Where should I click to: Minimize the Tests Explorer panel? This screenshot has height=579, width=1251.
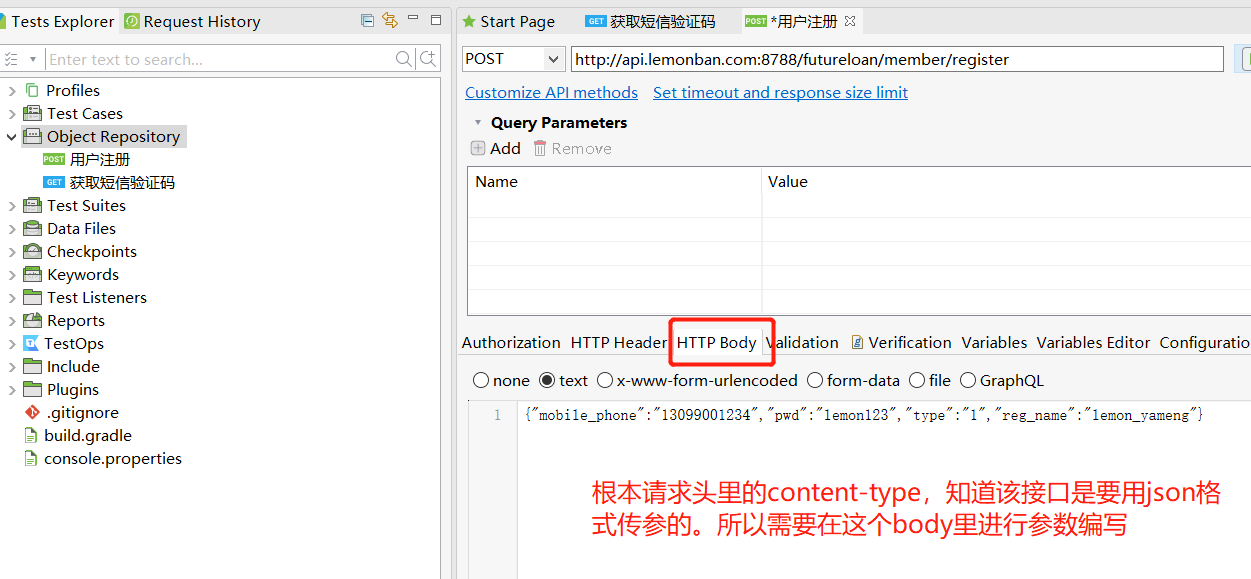[412, 19]
